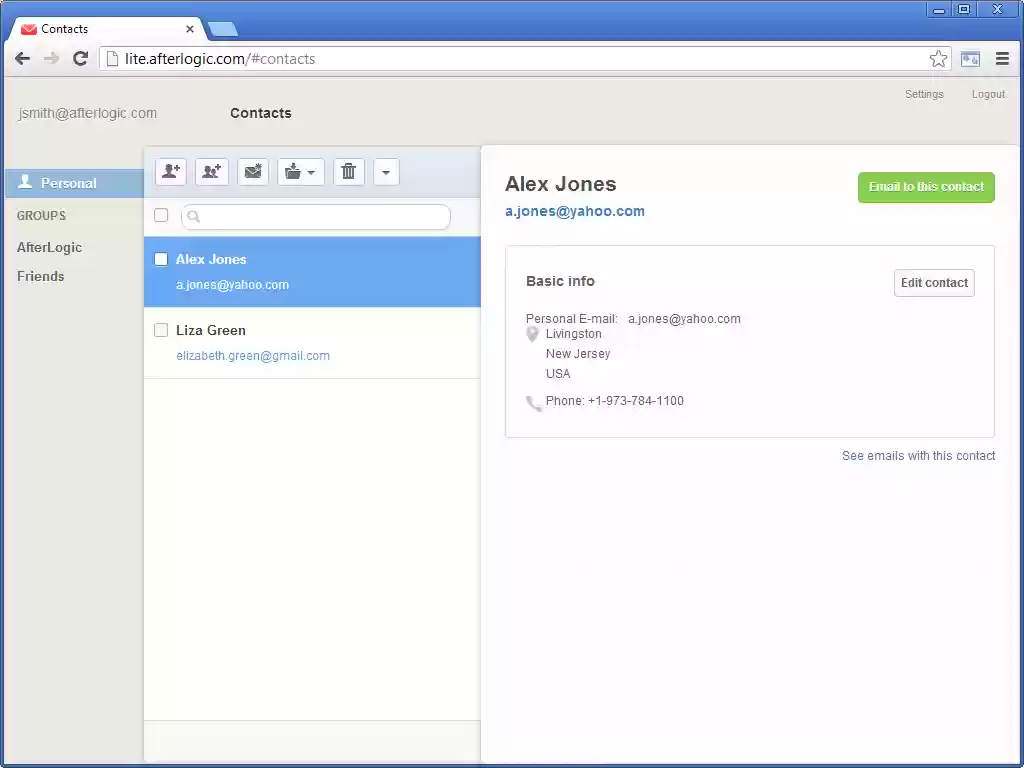Image resolution: width=1024 pixels, height=768 pixels.
Task: Delete selected contacts using trash icon
Action: pyautogui.click(x=348, y=171)
